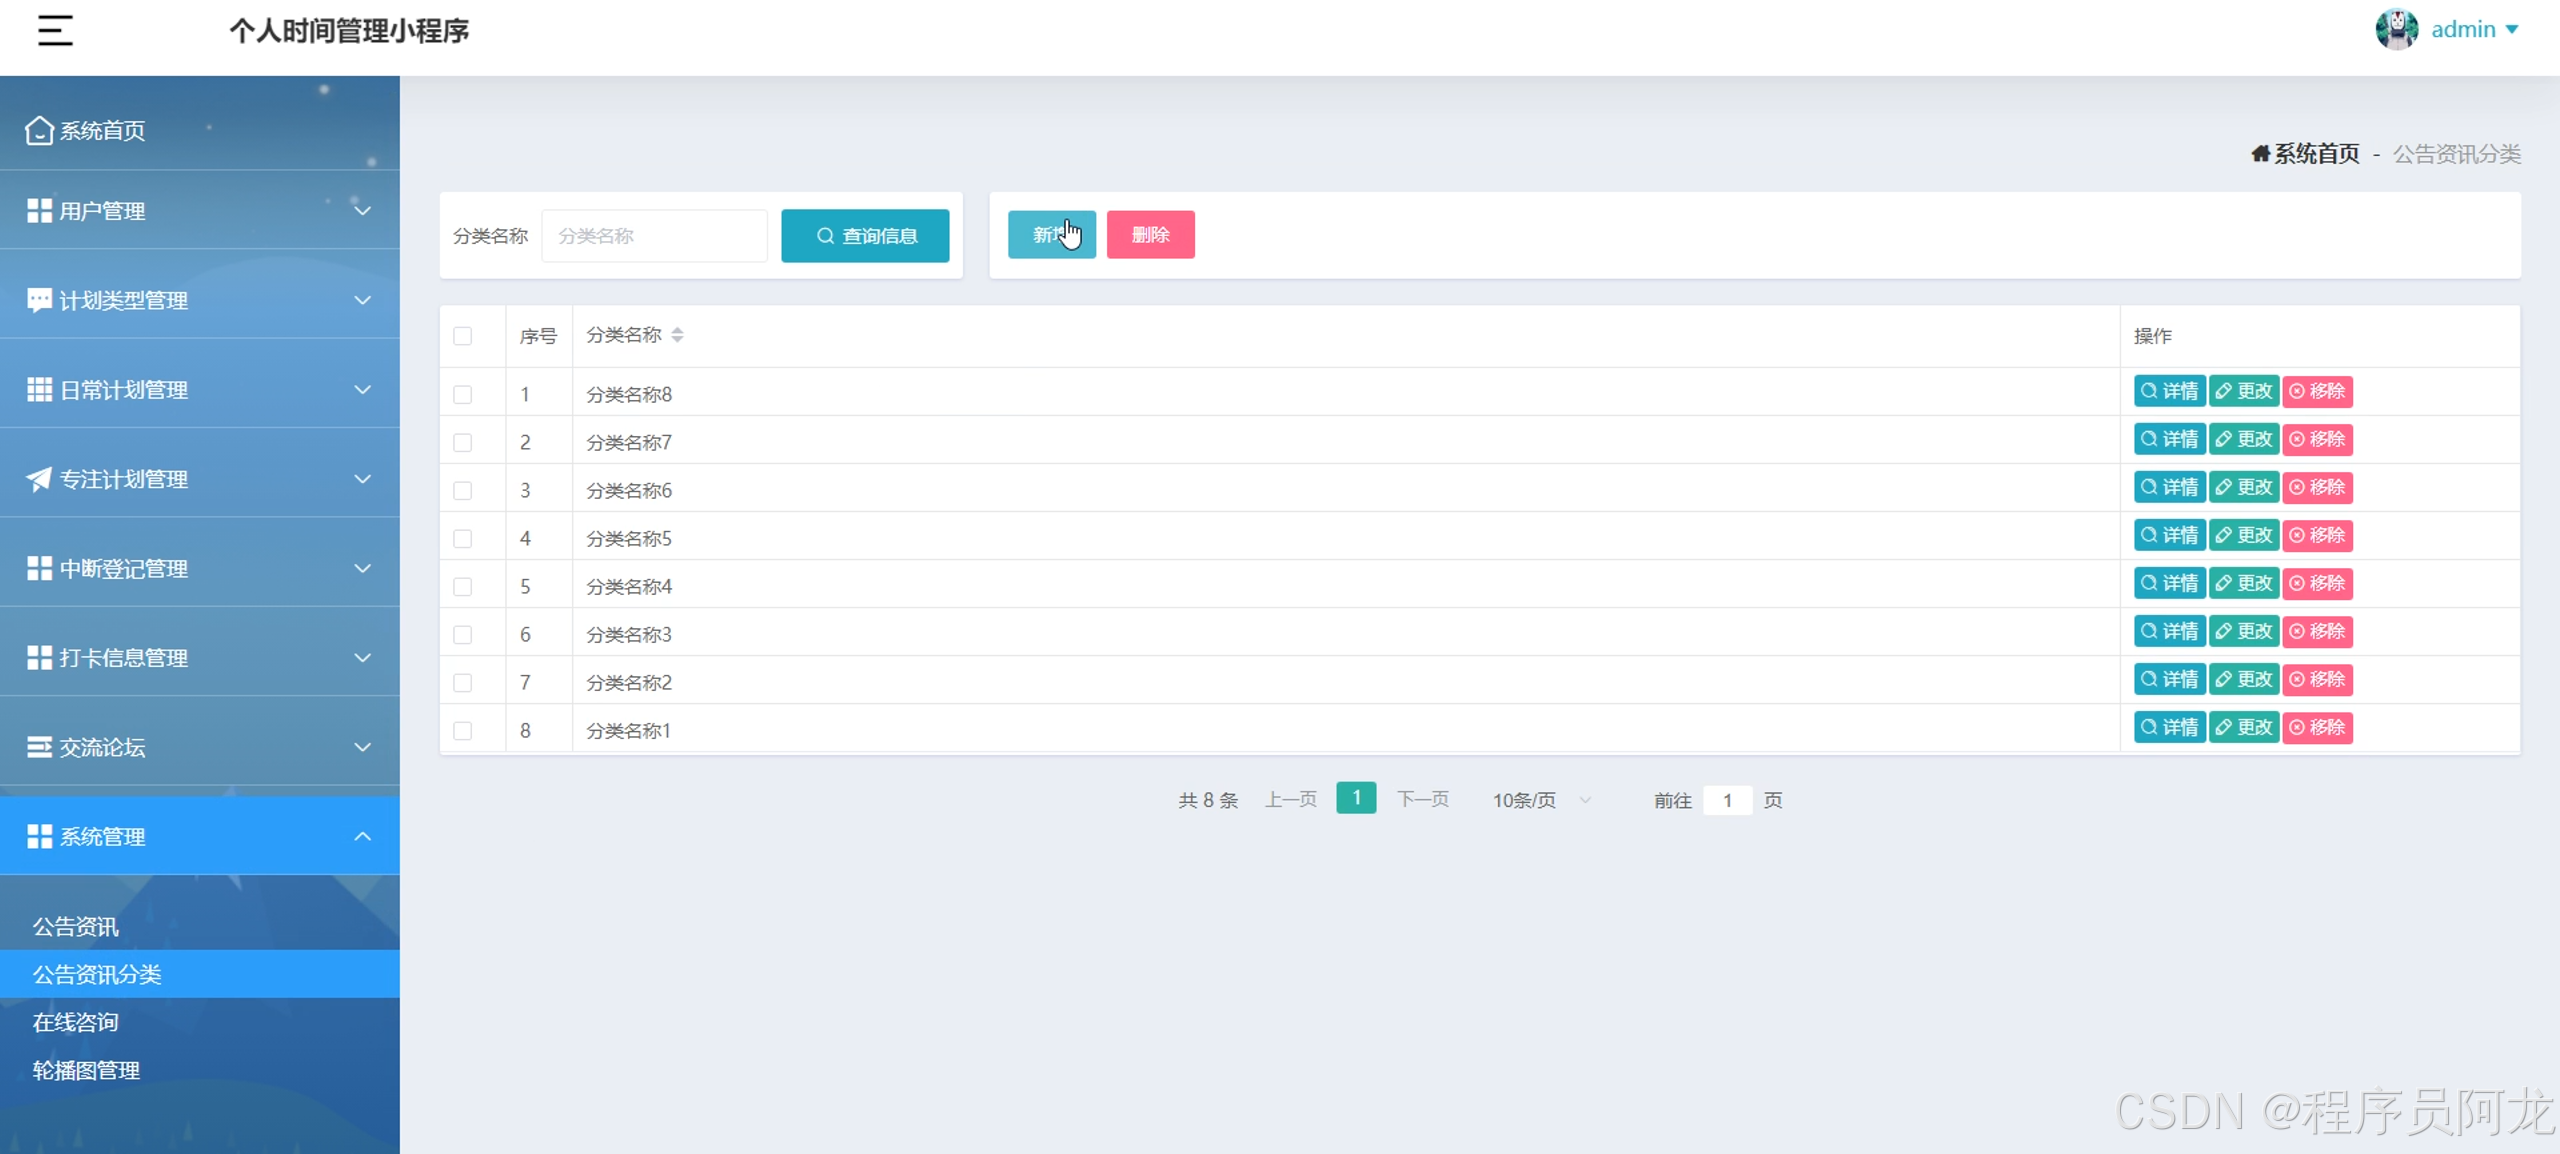Toggle the select-all checkbox in table header
The image size is (2560, 1154).
[462, 336]
